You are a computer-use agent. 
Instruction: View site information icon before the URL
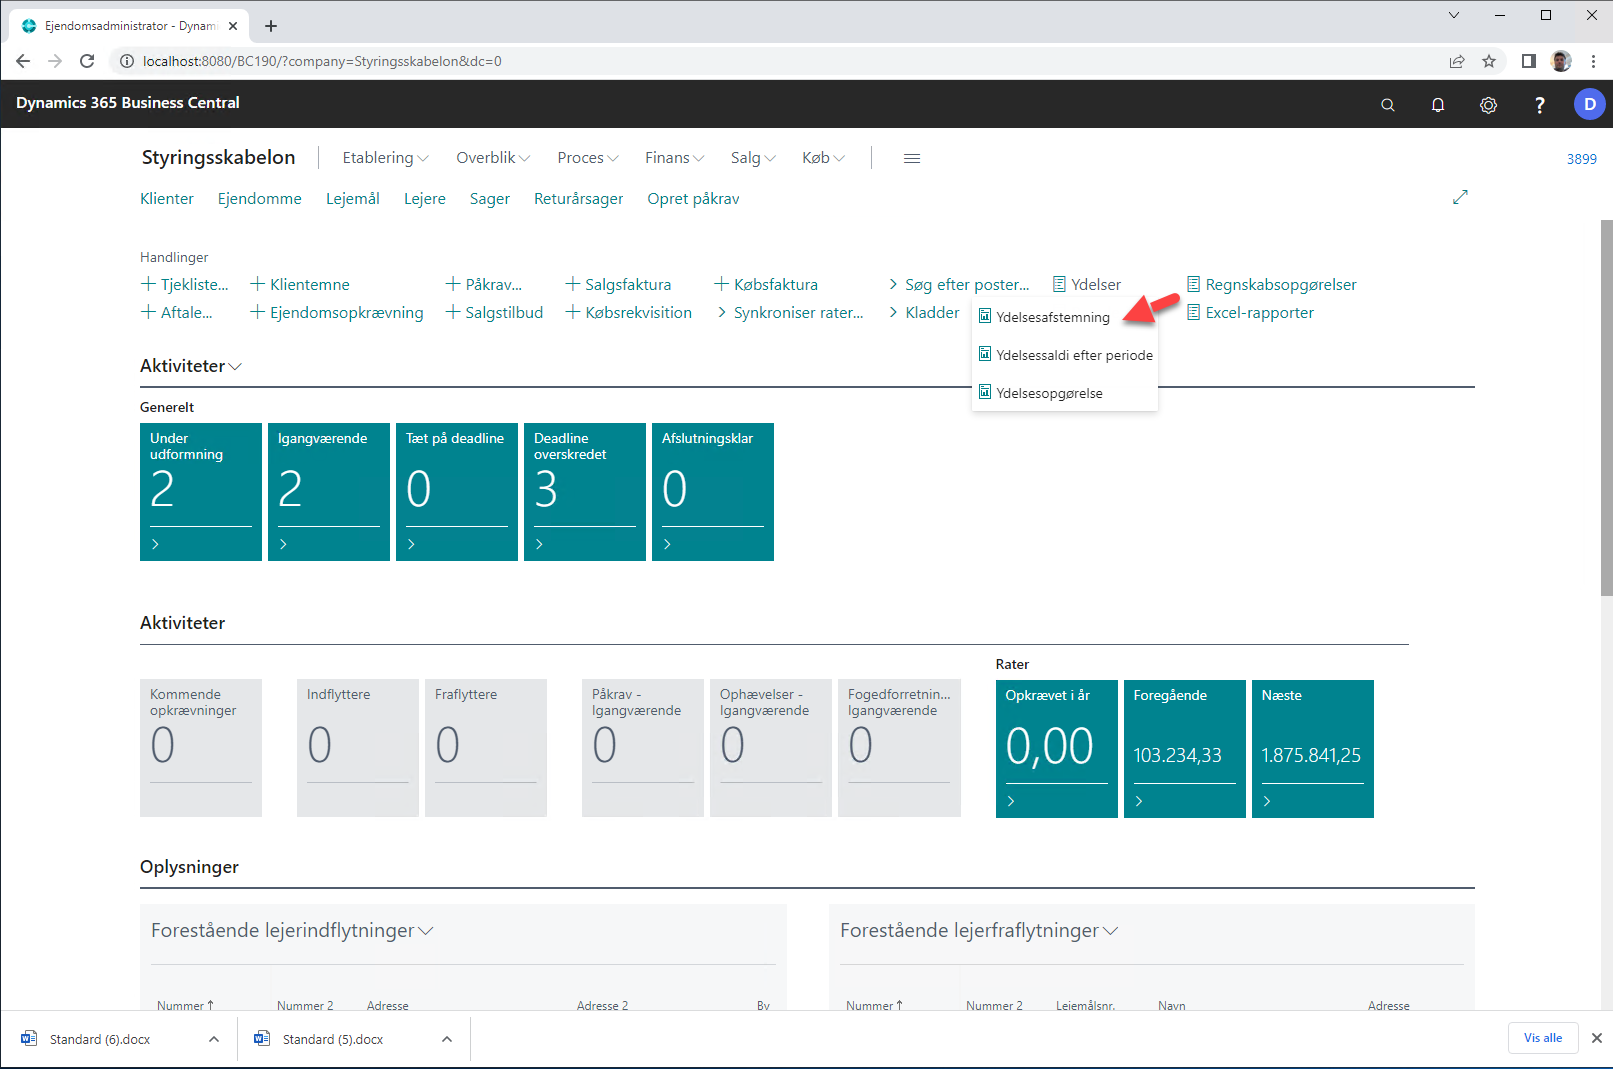click(127, 61)
